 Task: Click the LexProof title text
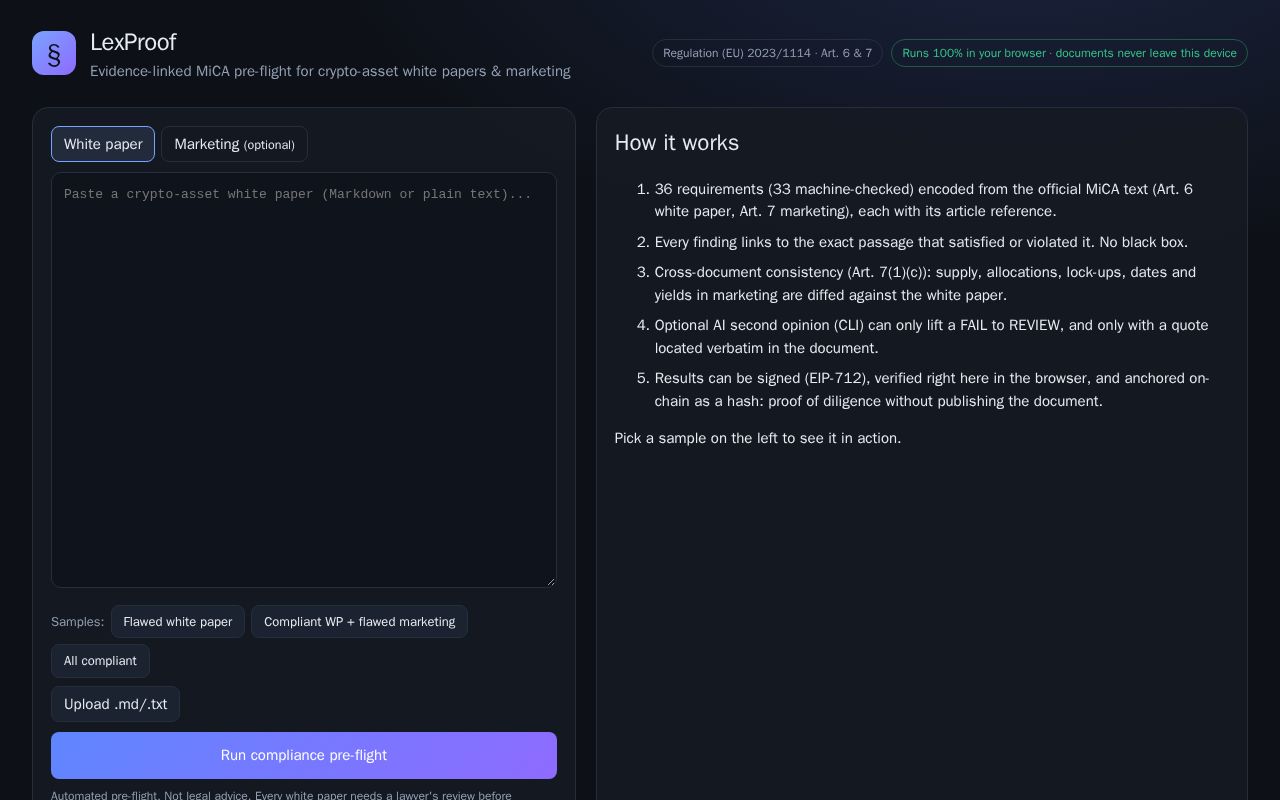pos(133,42)
